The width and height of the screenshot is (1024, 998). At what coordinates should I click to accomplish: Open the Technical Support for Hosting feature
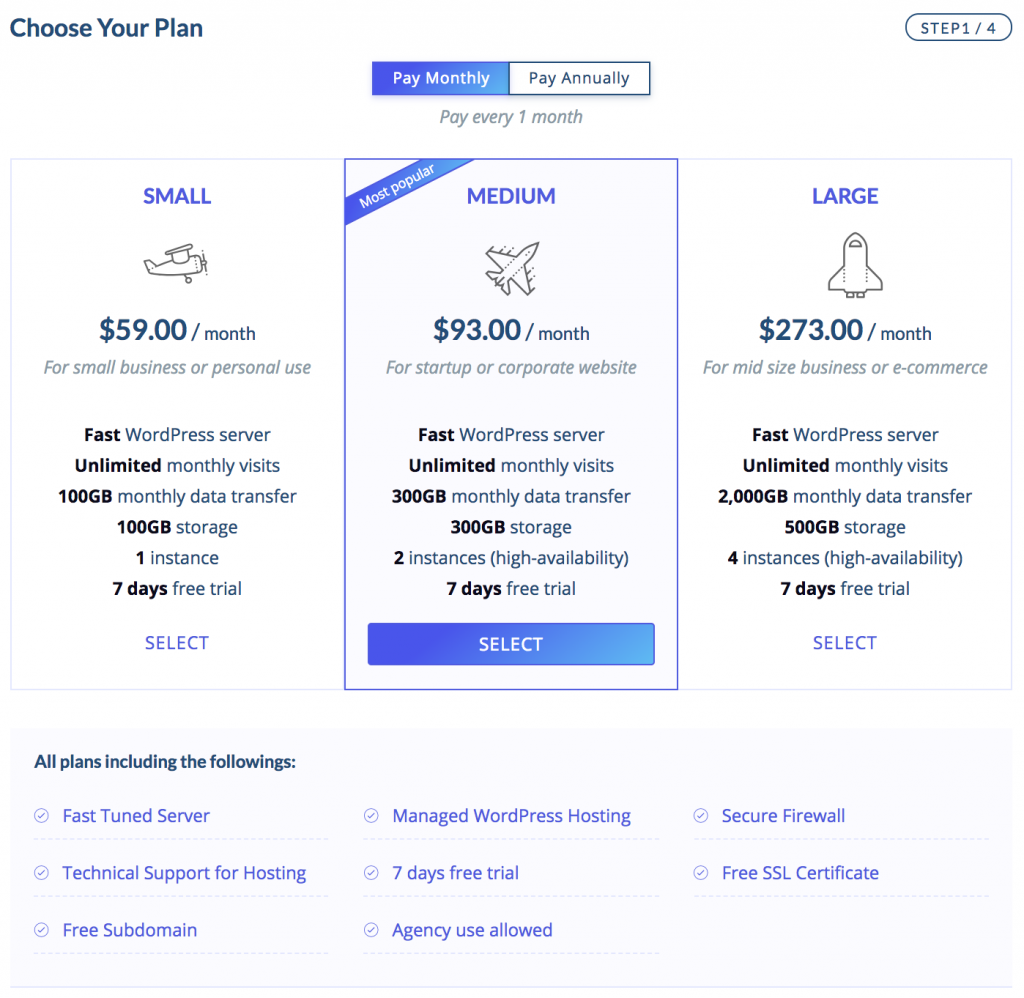(x=184, y=873)
